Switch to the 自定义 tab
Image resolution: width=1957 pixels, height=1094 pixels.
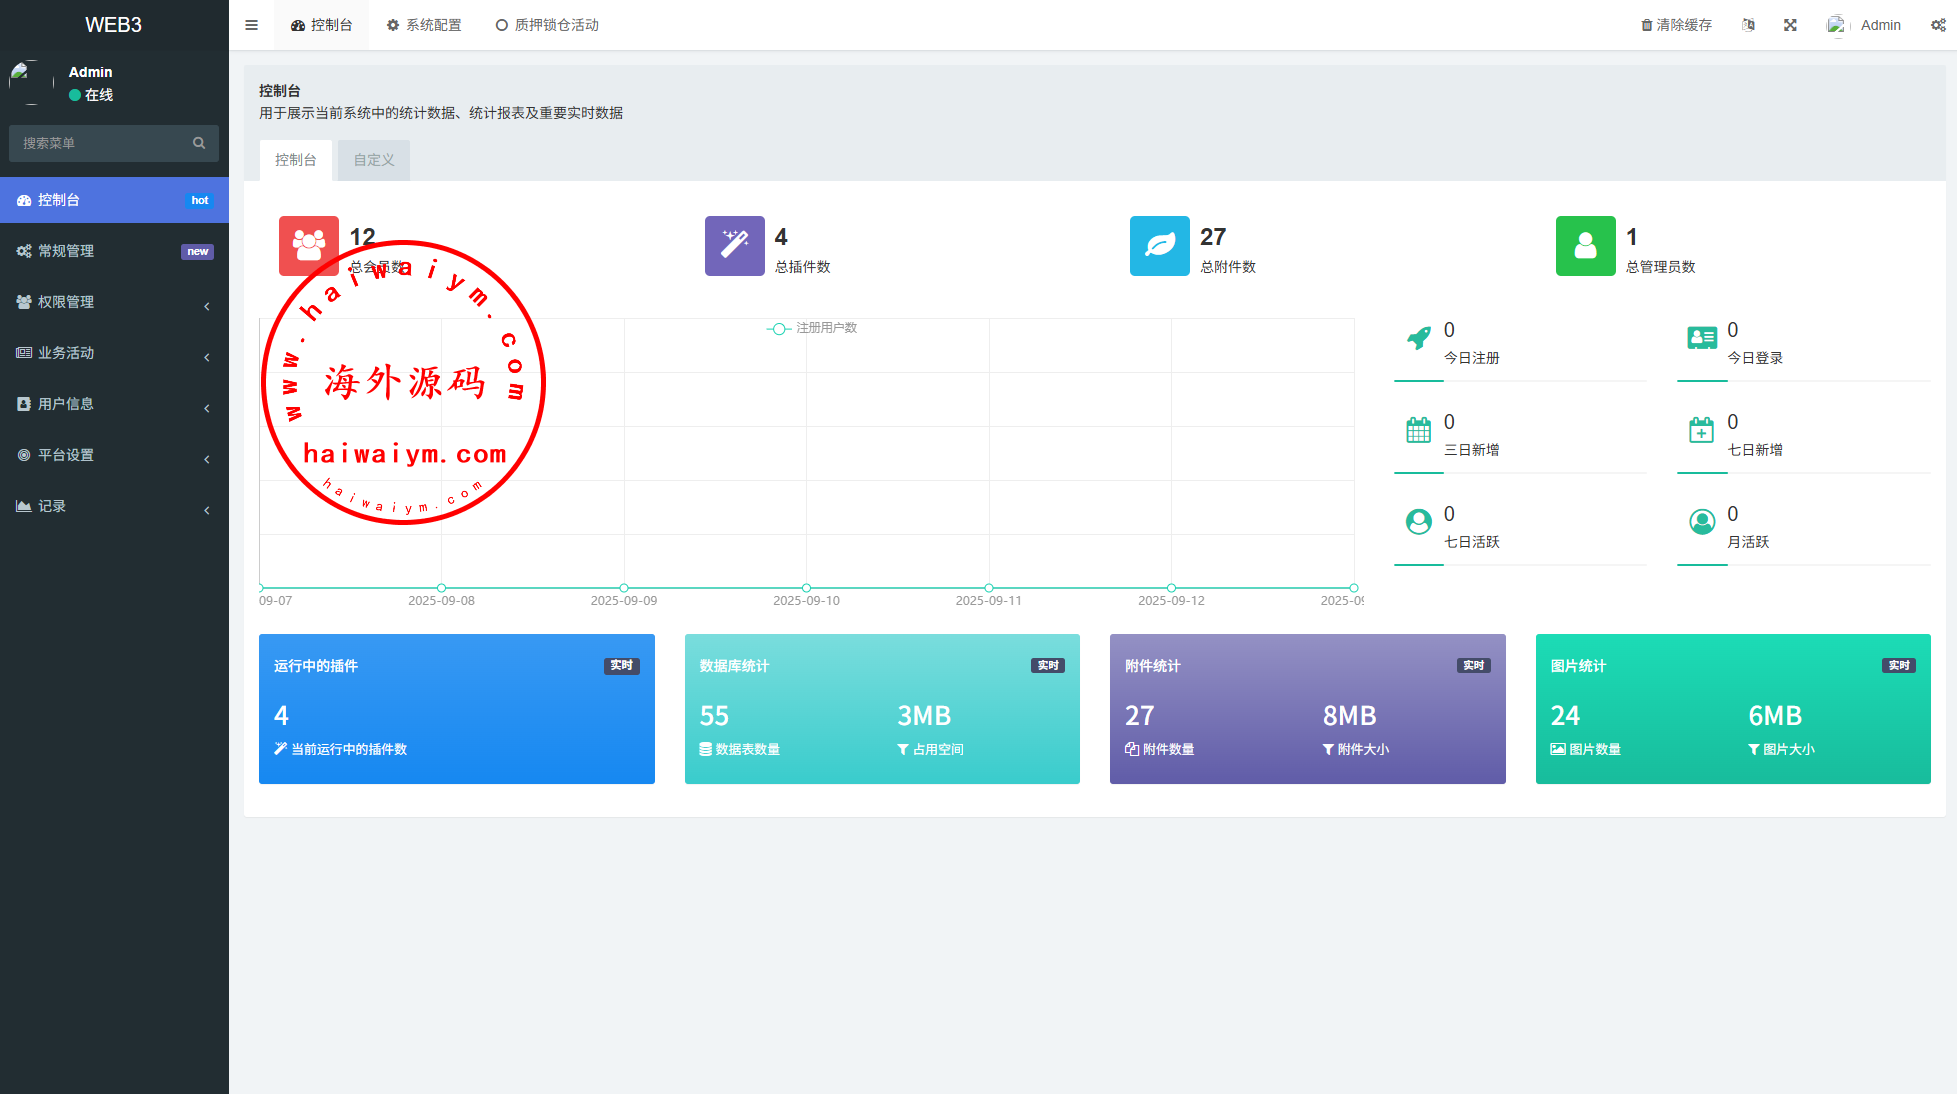[x=373, y=160]
